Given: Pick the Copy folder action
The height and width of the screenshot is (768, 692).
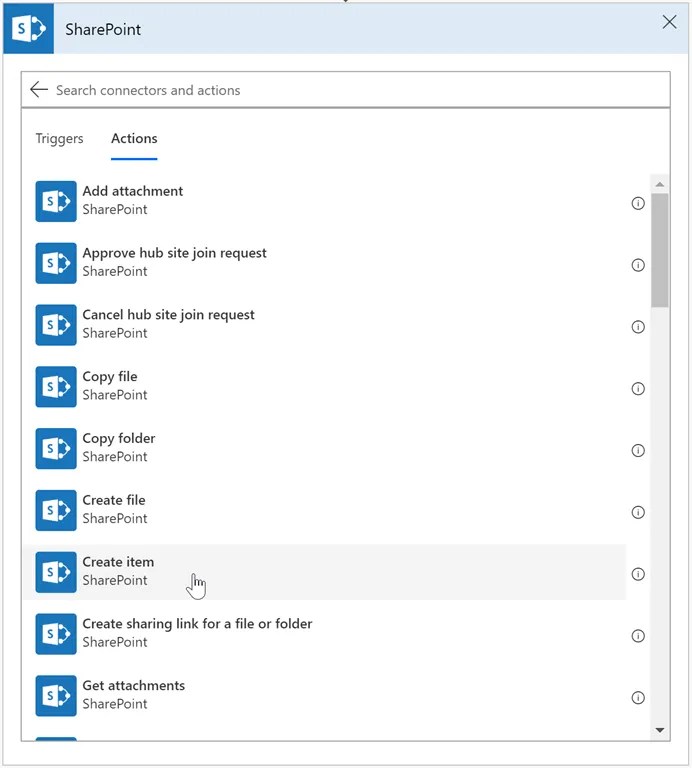Looking at the screenshot, I should (x=324, y=448).
